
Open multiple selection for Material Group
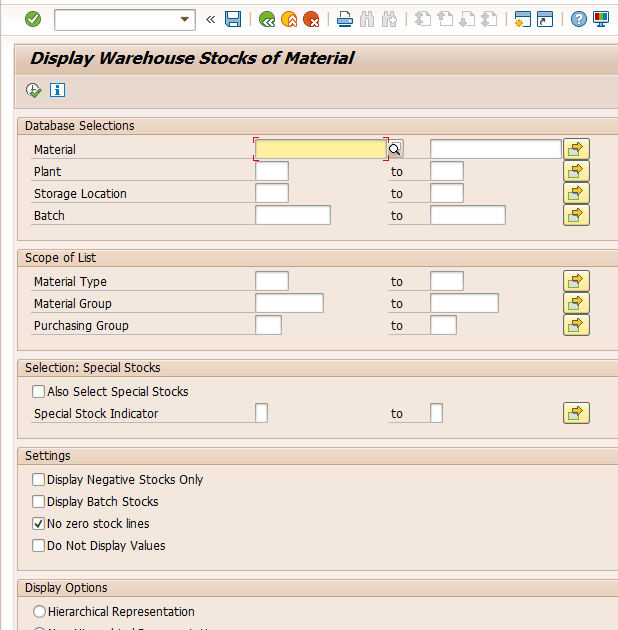(576, 303)
